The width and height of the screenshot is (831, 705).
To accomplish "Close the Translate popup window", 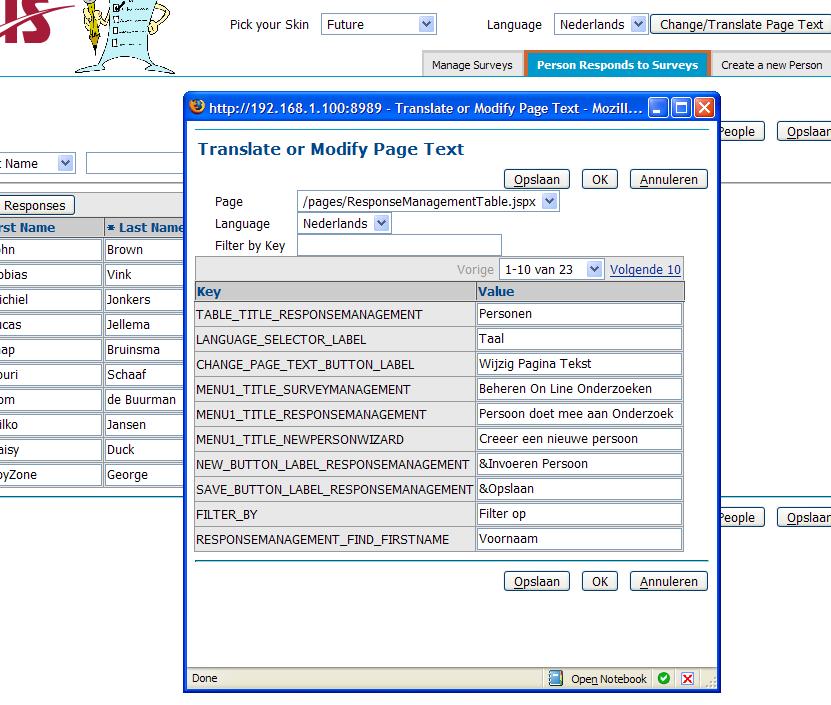I will click(x=704, y=108).
